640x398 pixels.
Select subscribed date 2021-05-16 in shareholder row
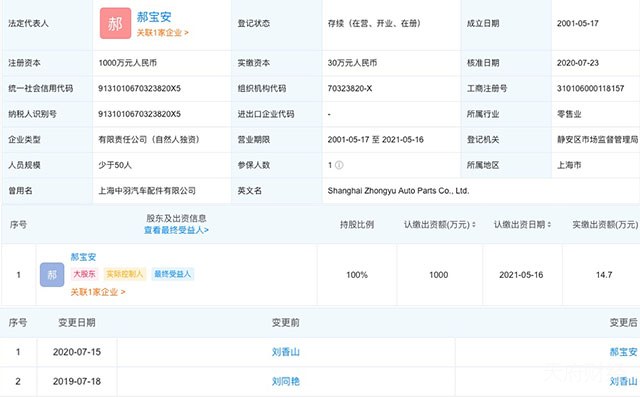(x=521, y=275)
